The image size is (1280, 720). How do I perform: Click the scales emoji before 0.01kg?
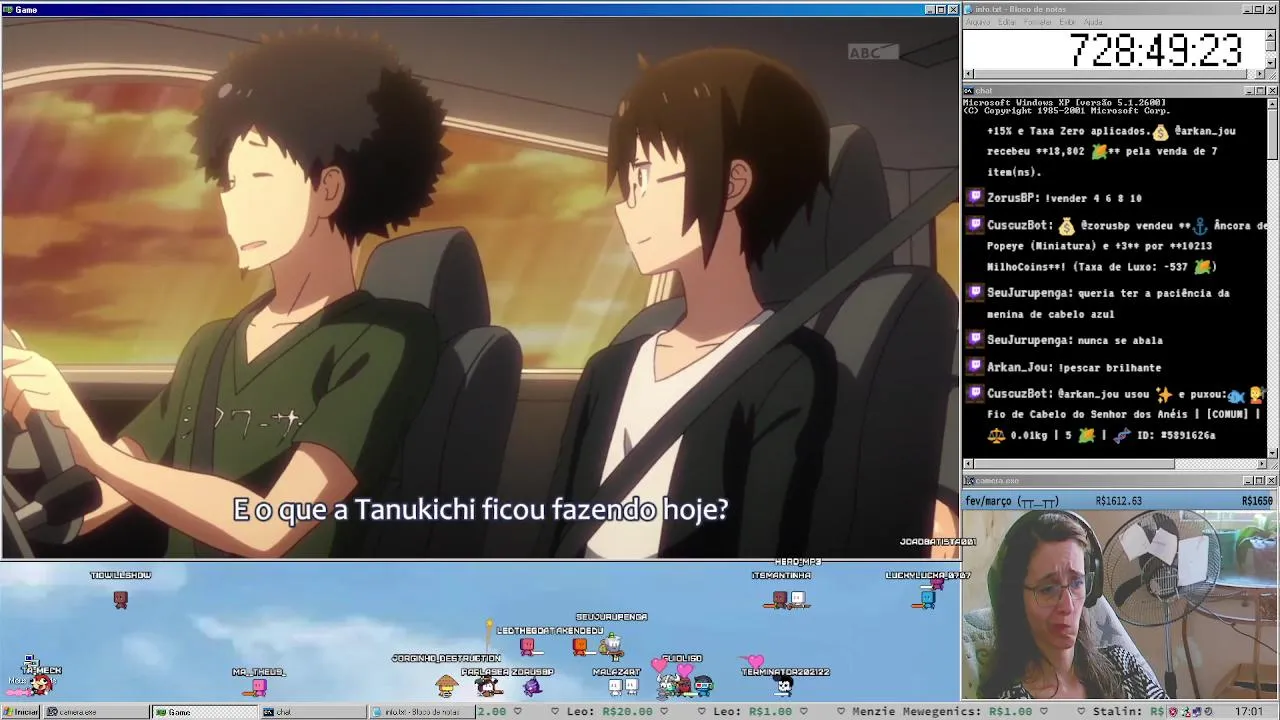(x=997, y=436)
